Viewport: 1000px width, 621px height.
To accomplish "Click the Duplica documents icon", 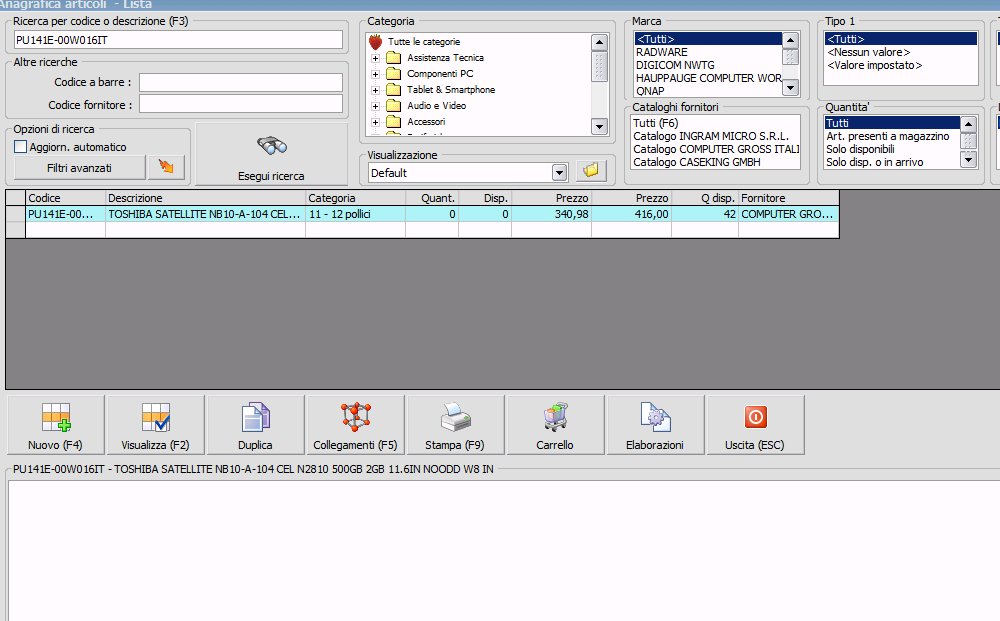I will [x=255, y=417].
